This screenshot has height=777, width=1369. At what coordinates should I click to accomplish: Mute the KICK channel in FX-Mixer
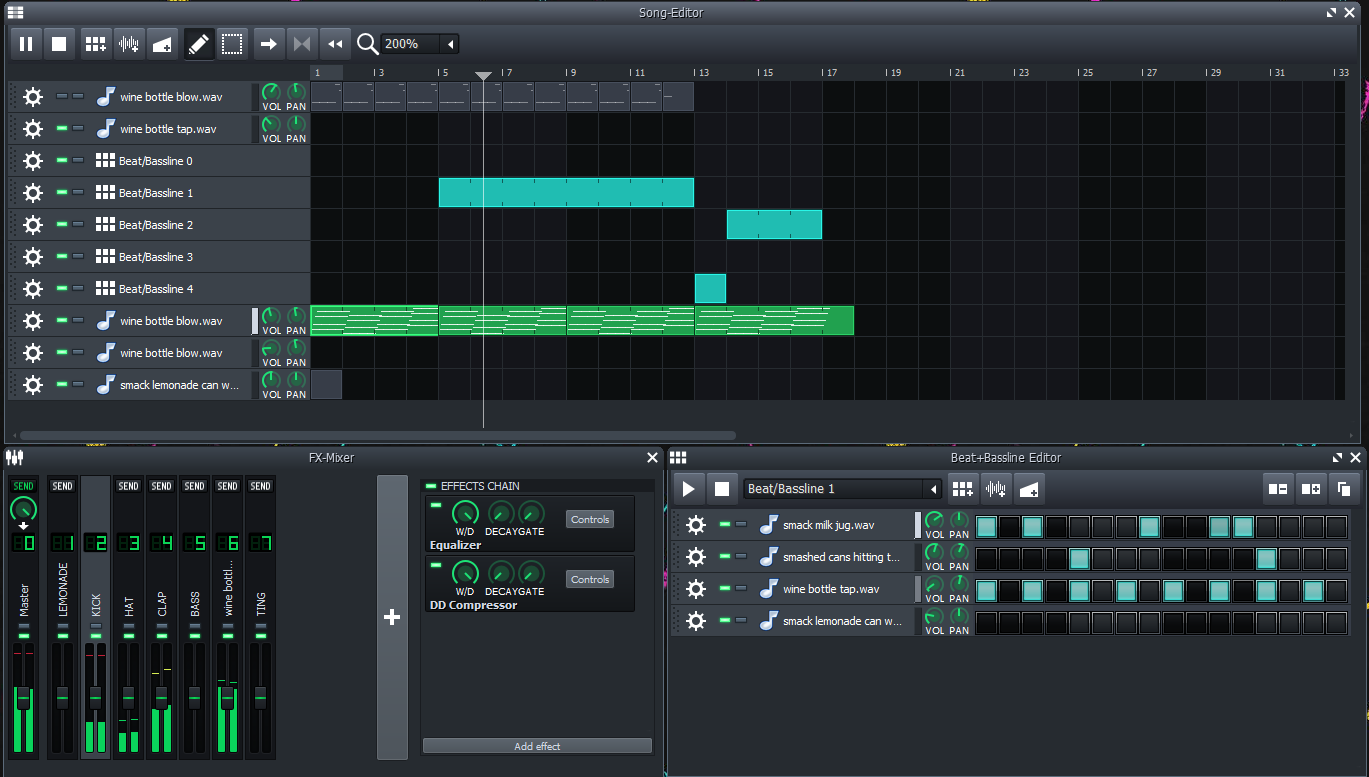pos(96,634)
